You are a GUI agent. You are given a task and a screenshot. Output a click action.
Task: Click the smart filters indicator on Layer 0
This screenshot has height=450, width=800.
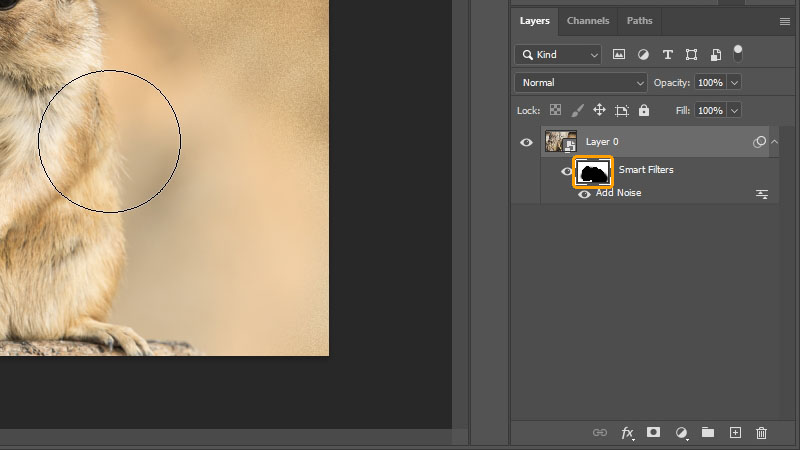pos(759,142)
